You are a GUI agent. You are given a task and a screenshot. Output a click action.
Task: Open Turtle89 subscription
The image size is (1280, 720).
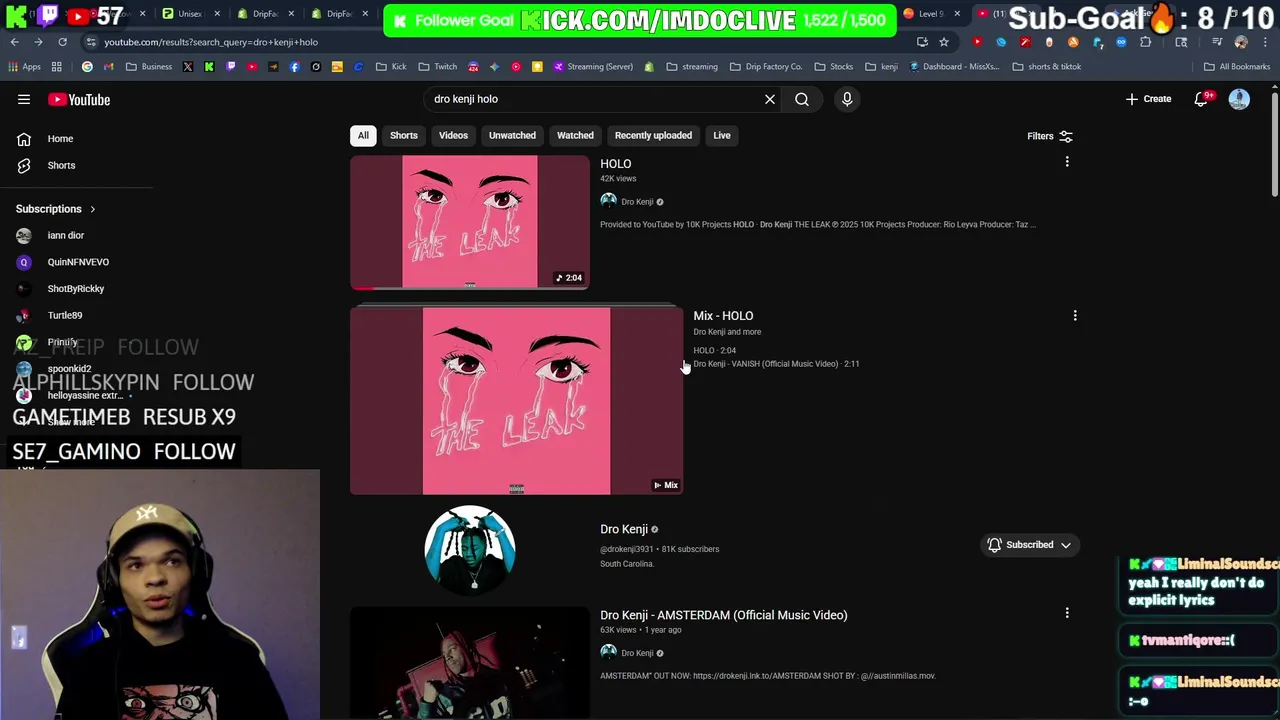pyautogui.click(x=65, y=315)
